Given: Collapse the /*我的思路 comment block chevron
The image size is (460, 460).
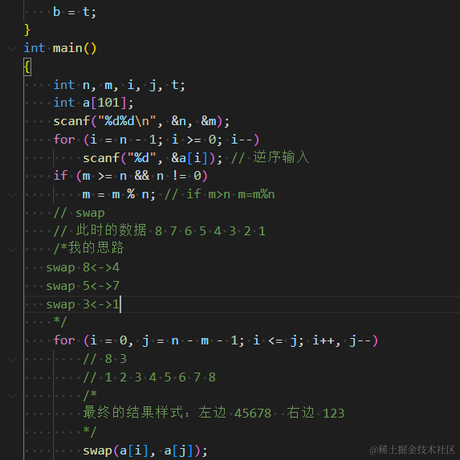Looking at the screenshot, I should tap(12, 249).
